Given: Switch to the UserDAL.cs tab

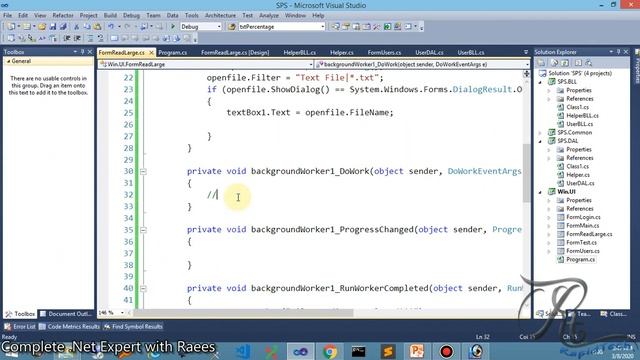Looking at the screenshot, I should point(429,53).
